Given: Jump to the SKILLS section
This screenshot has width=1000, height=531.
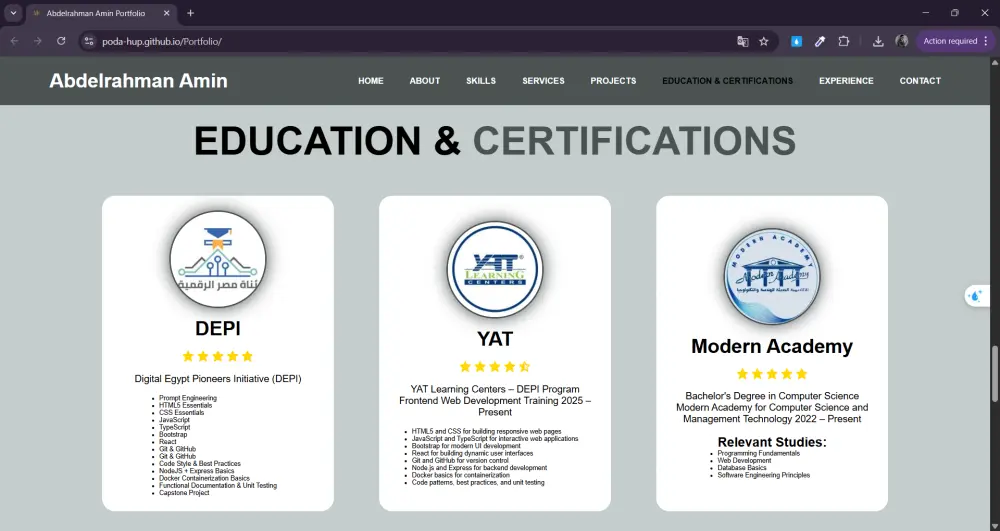Looking at the screenshot, I should point(481,81).
